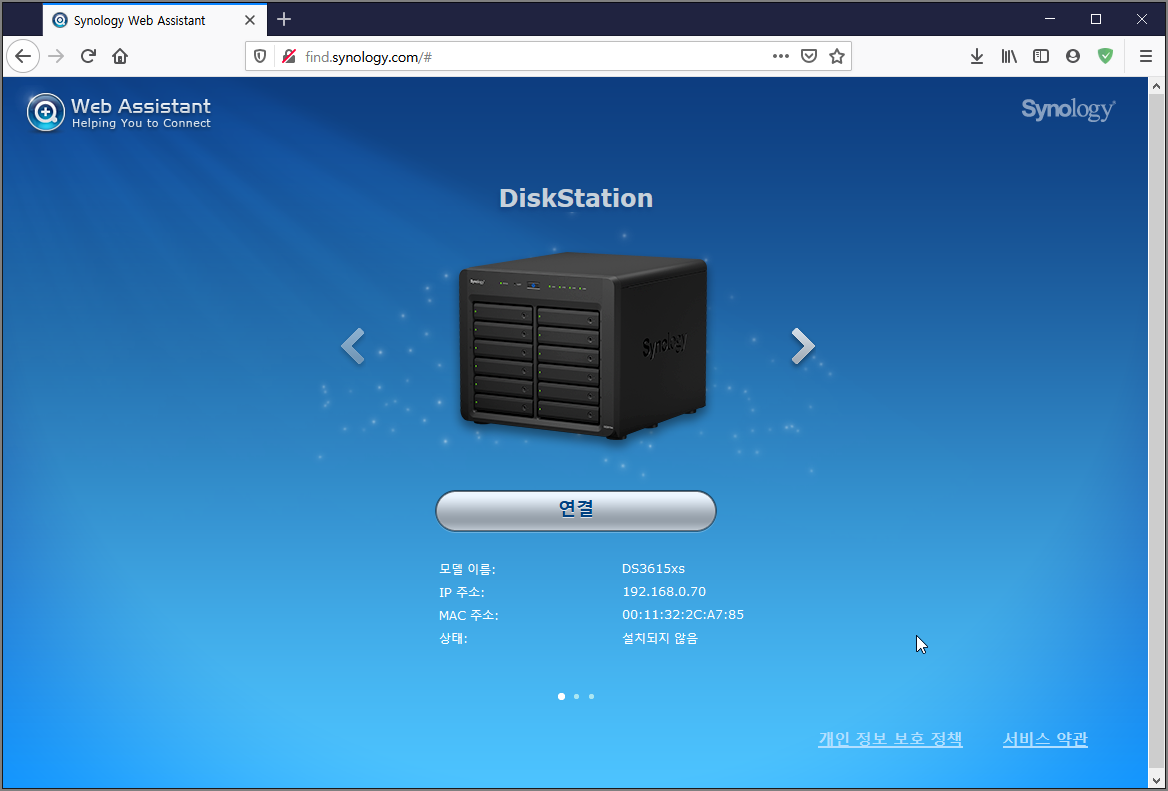The height and width of the screenshot is (791, 1168).
Task: Open the 개인 정보 보호 정책 link
Action: click(x=890, y=739)
